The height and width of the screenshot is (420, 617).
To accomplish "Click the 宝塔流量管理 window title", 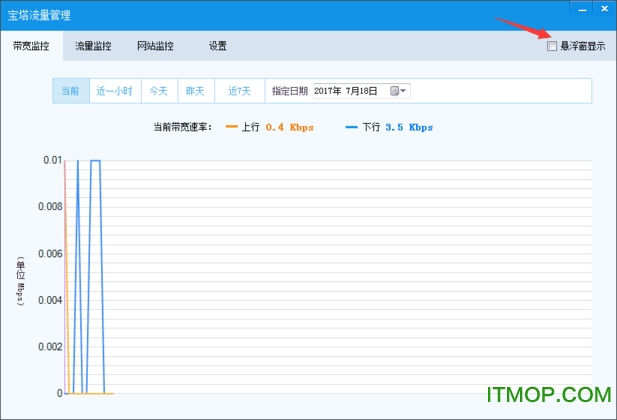I will click(x=39, y=15).
